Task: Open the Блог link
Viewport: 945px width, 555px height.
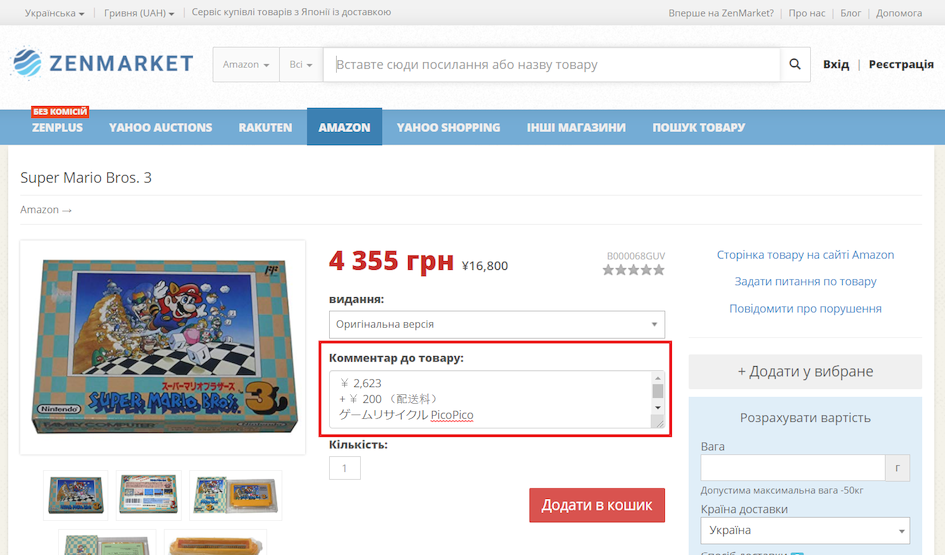Action: tap(850, 13)
